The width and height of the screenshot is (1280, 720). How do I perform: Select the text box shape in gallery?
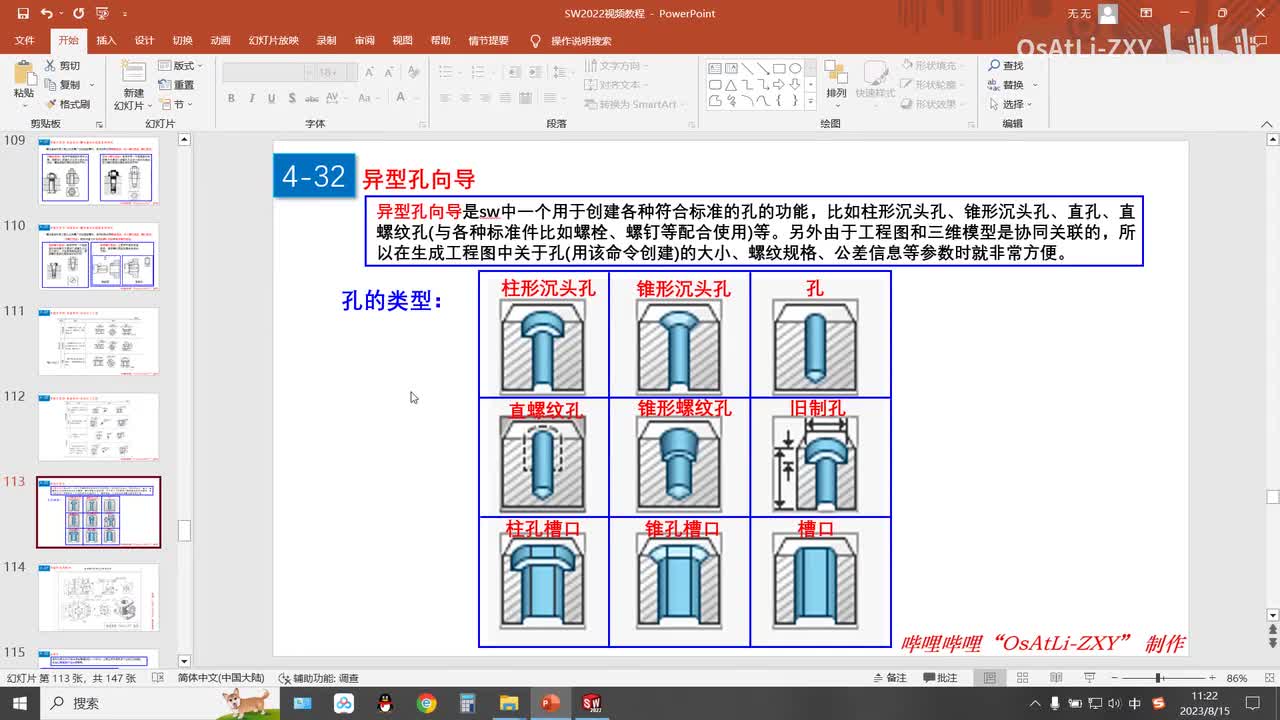coord(716,68)
